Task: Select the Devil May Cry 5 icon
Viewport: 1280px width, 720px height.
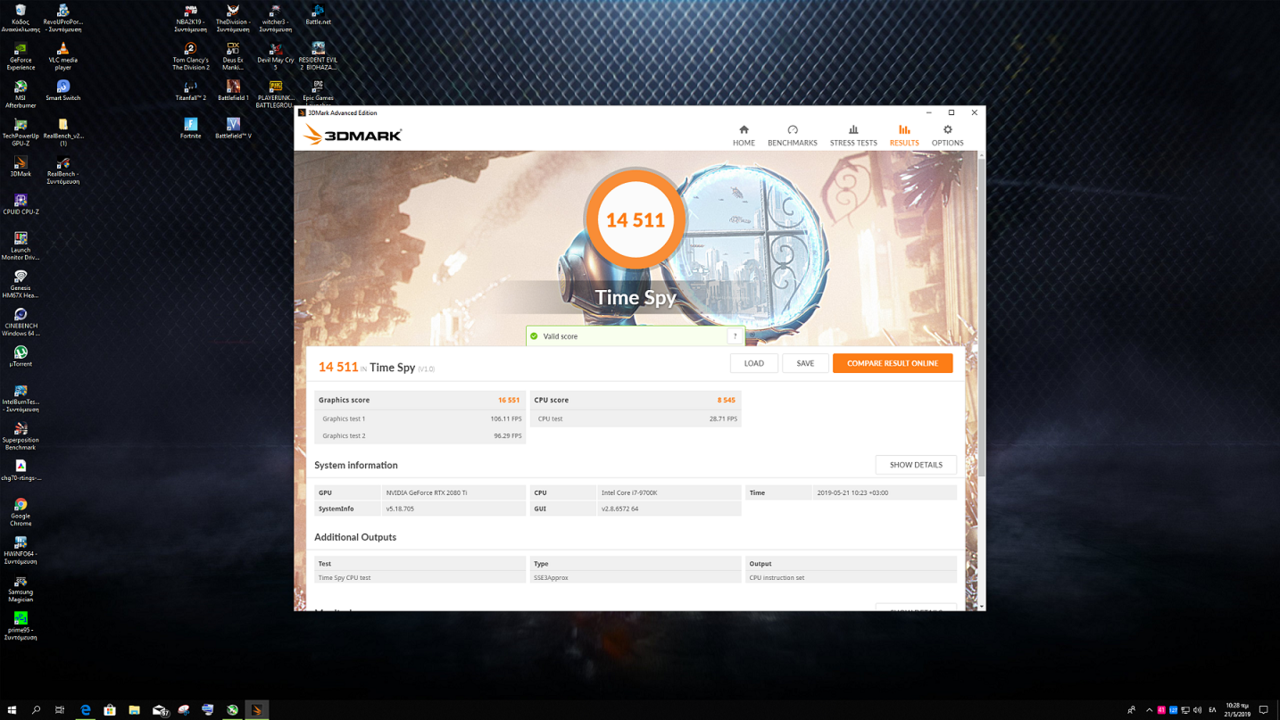Action: coord(275,56)
